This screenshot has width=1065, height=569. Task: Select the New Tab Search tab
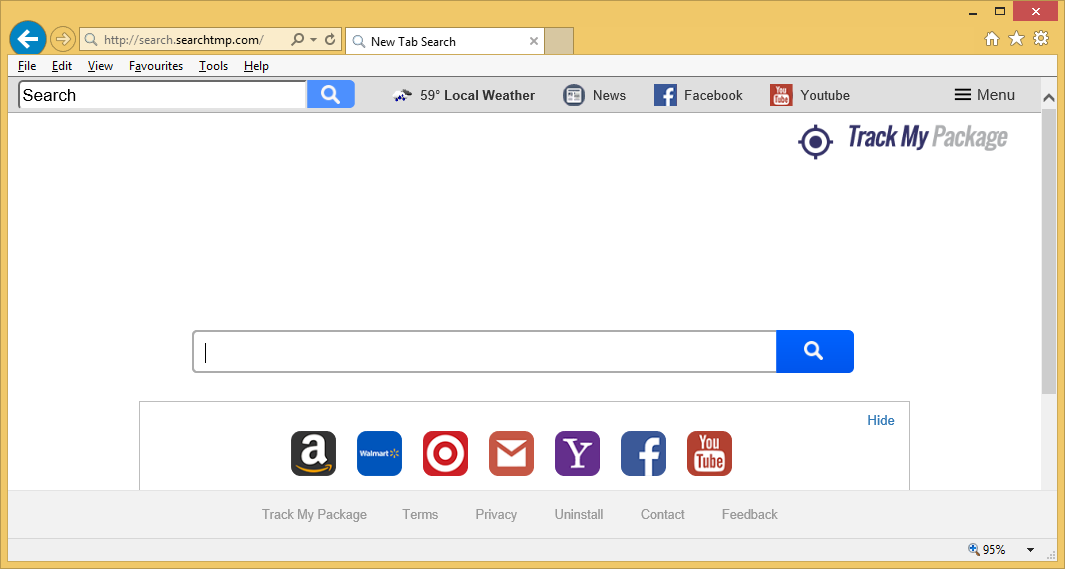pos(445,41)
